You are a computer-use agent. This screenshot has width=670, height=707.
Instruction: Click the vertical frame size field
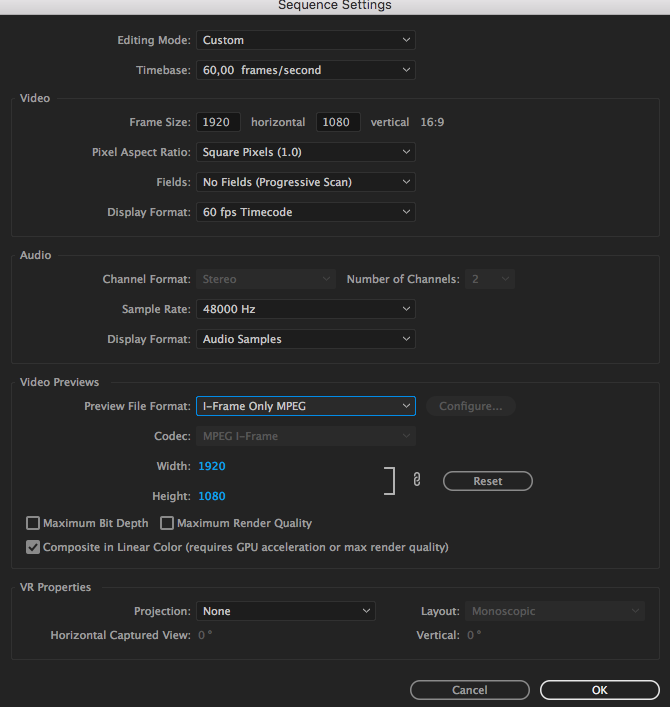coord(338,122)
